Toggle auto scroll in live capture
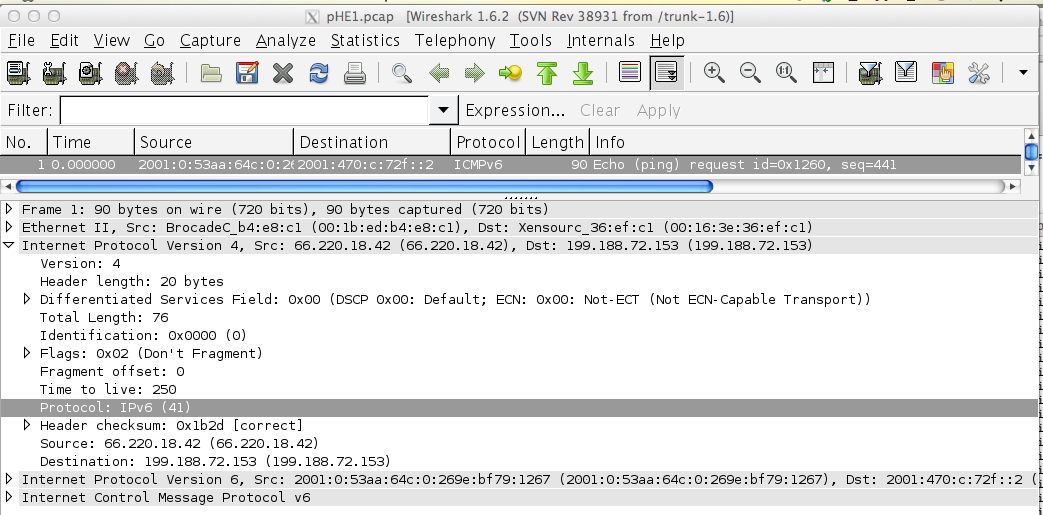 665,72
